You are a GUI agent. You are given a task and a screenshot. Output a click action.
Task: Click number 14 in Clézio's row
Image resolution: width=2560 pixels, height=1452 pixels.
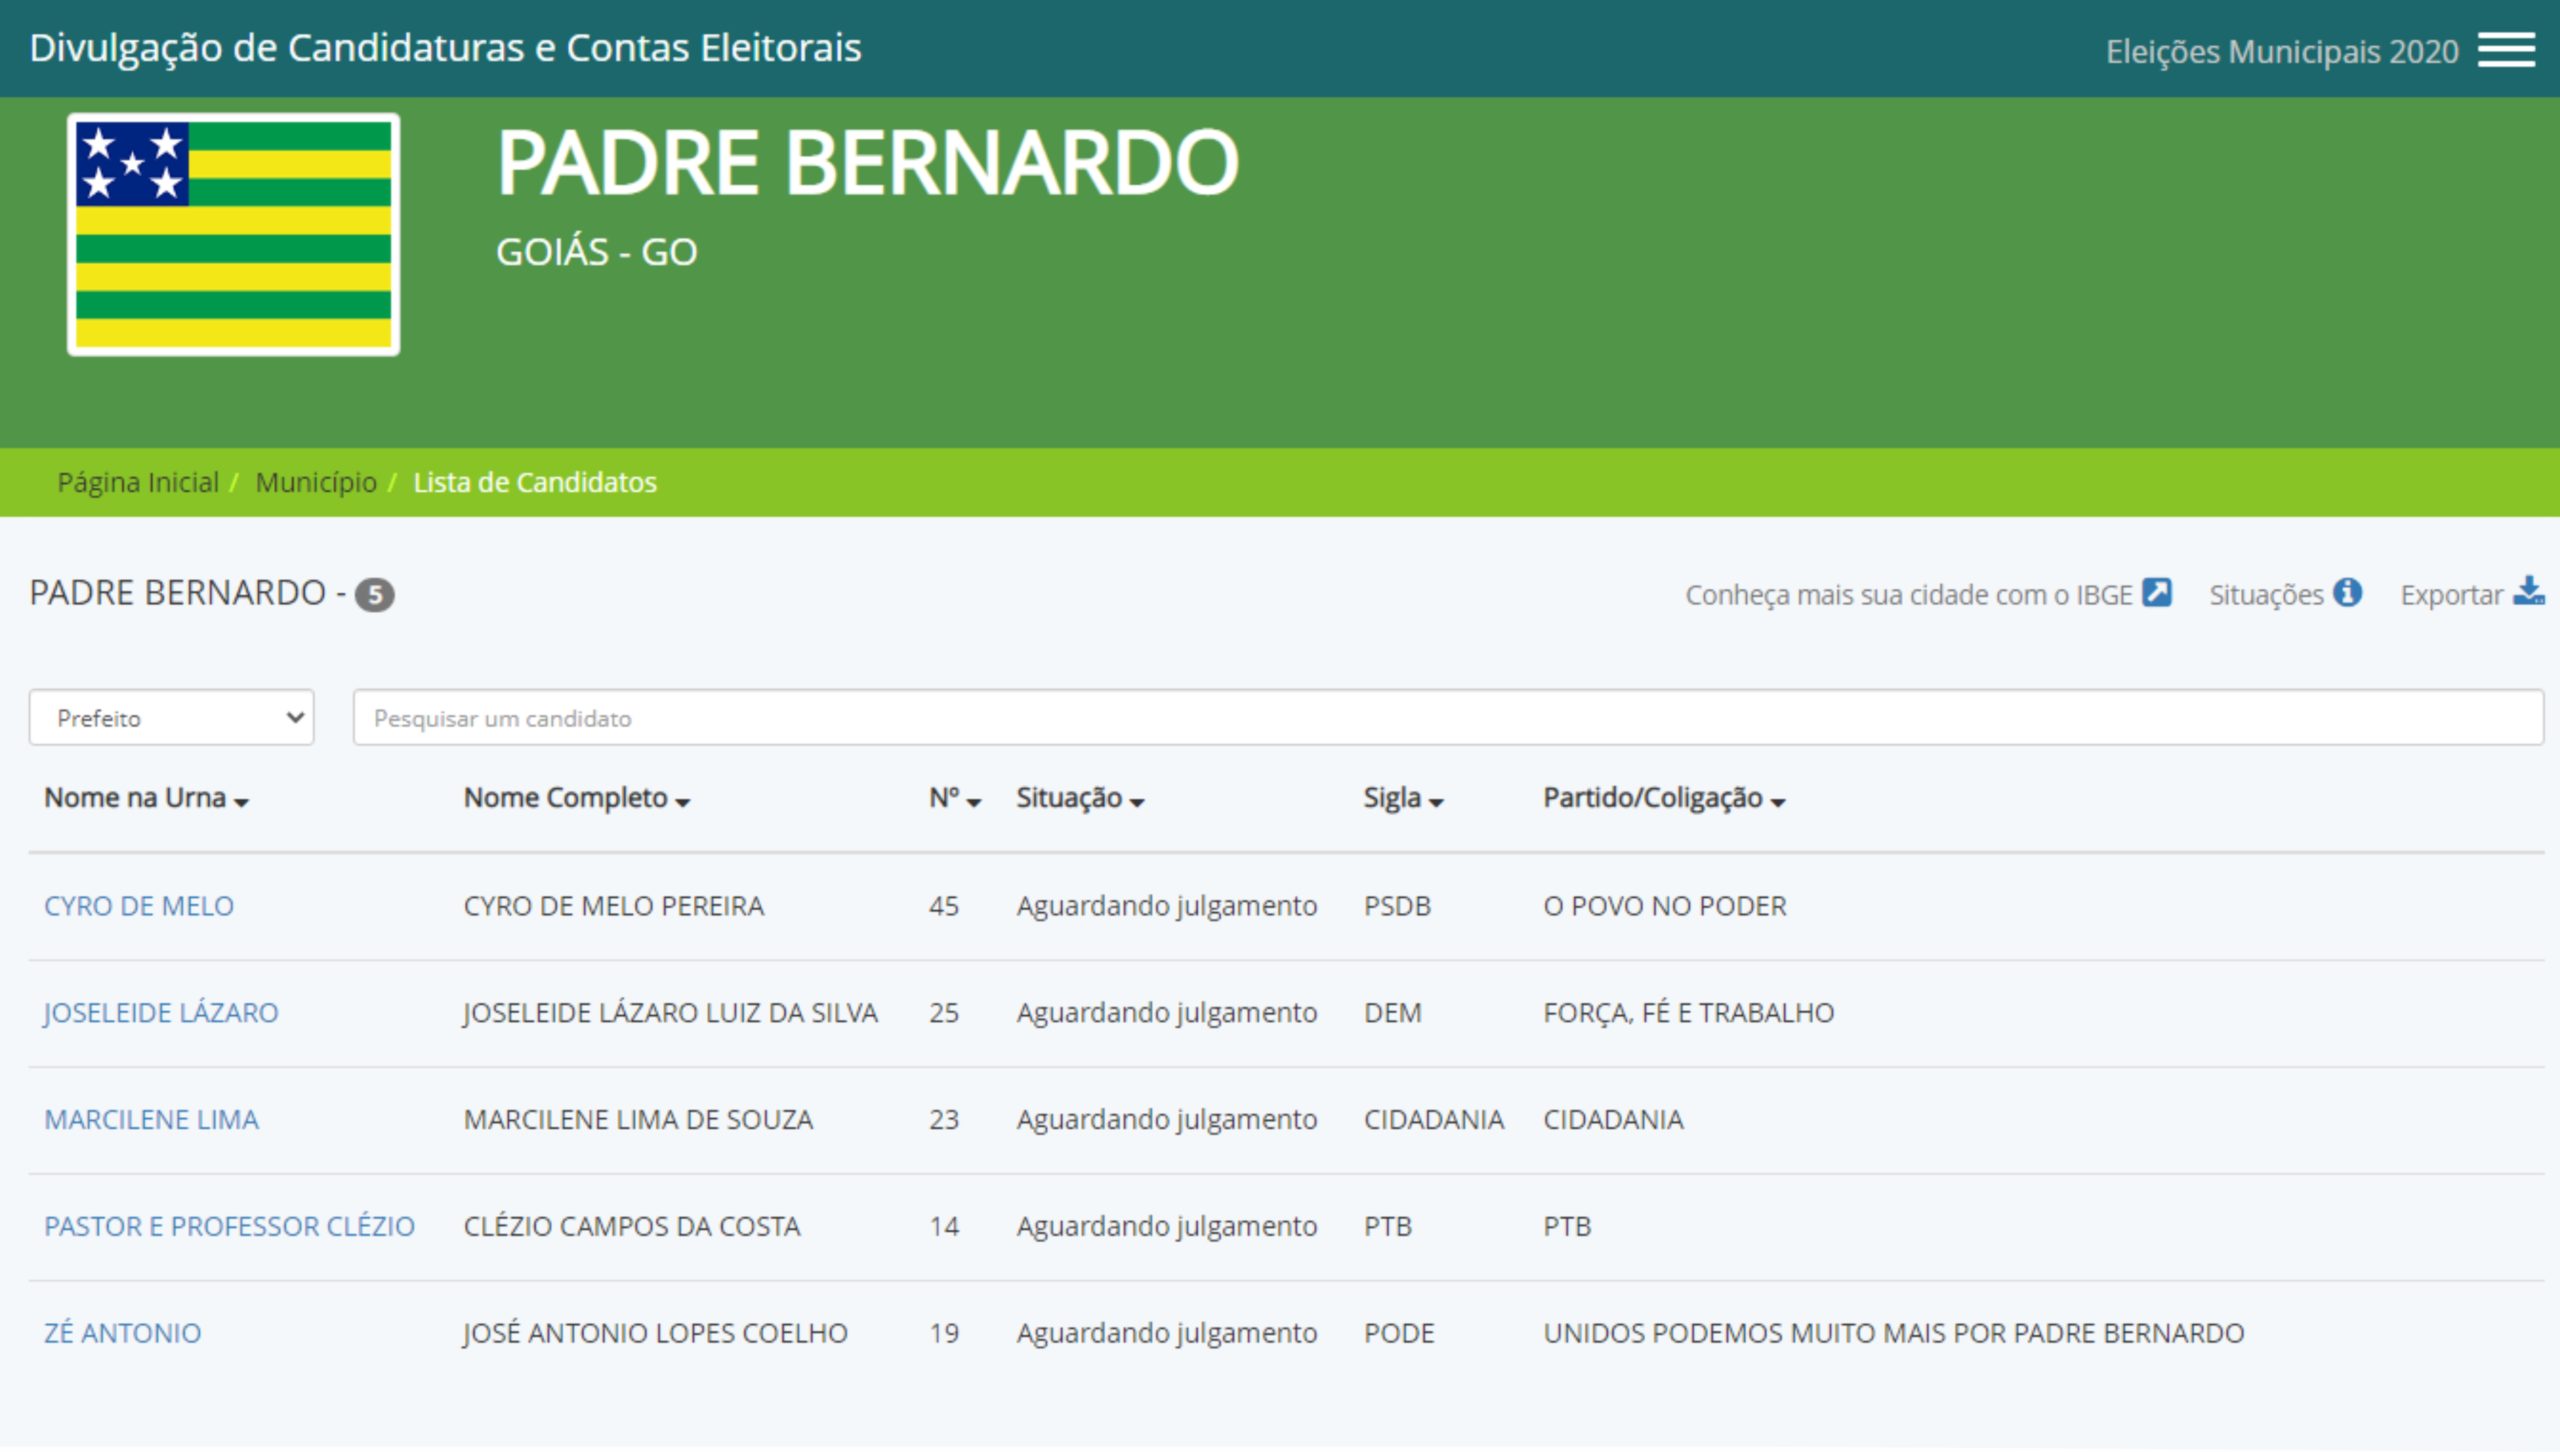(x=944, y=1227)
